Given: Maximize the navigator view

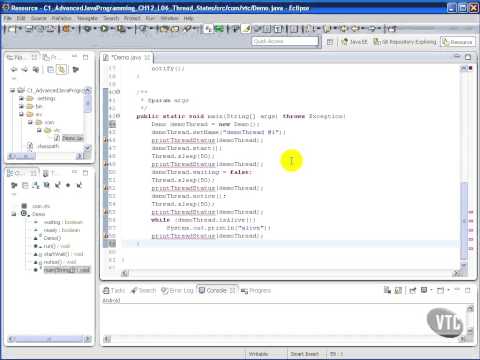Looking at the screenshot, I should 85,57.
